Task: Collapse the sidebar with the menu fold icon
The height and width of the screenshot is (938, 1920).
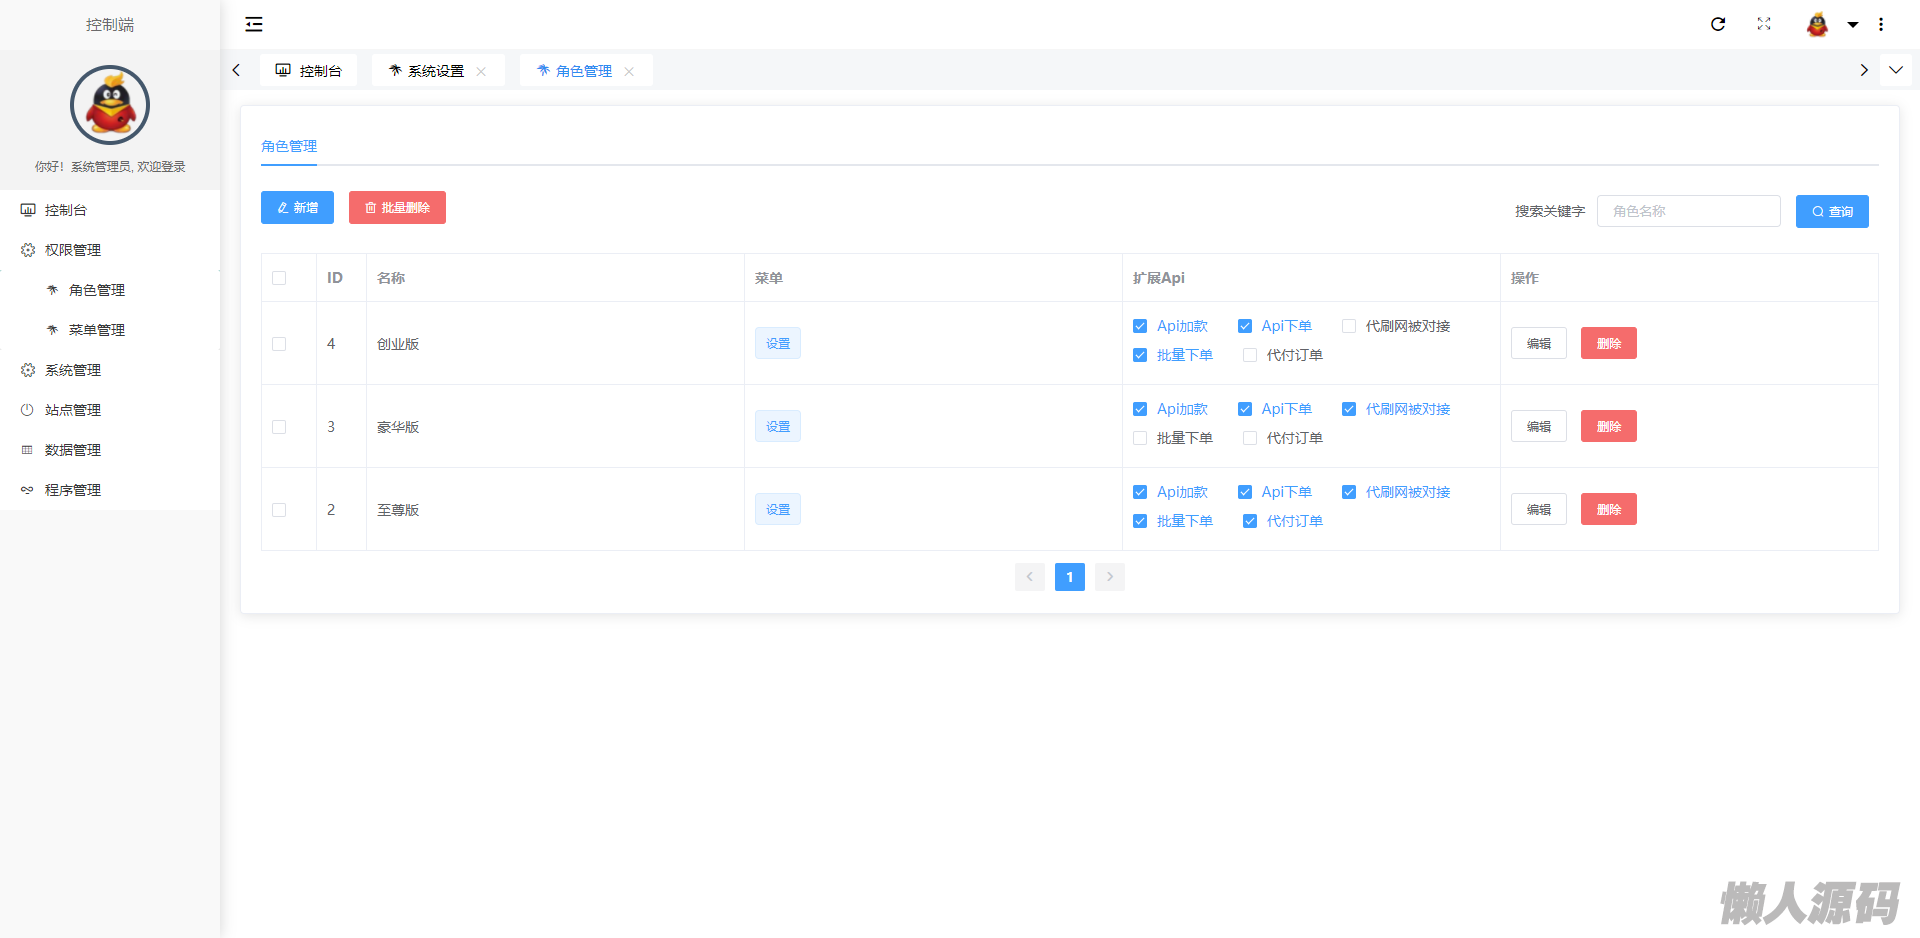Action: [254, 24]
